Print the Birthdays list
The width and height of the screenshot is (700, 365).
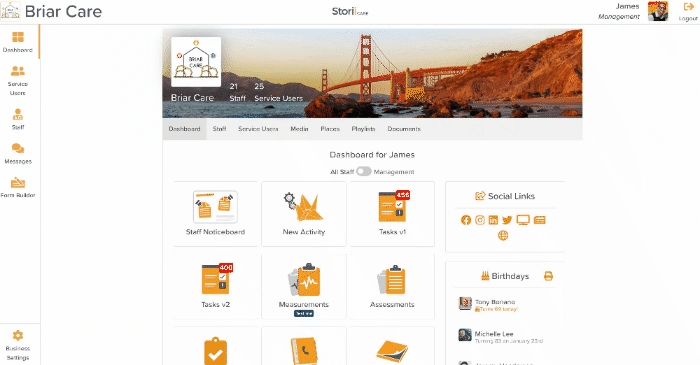[549, 276]
